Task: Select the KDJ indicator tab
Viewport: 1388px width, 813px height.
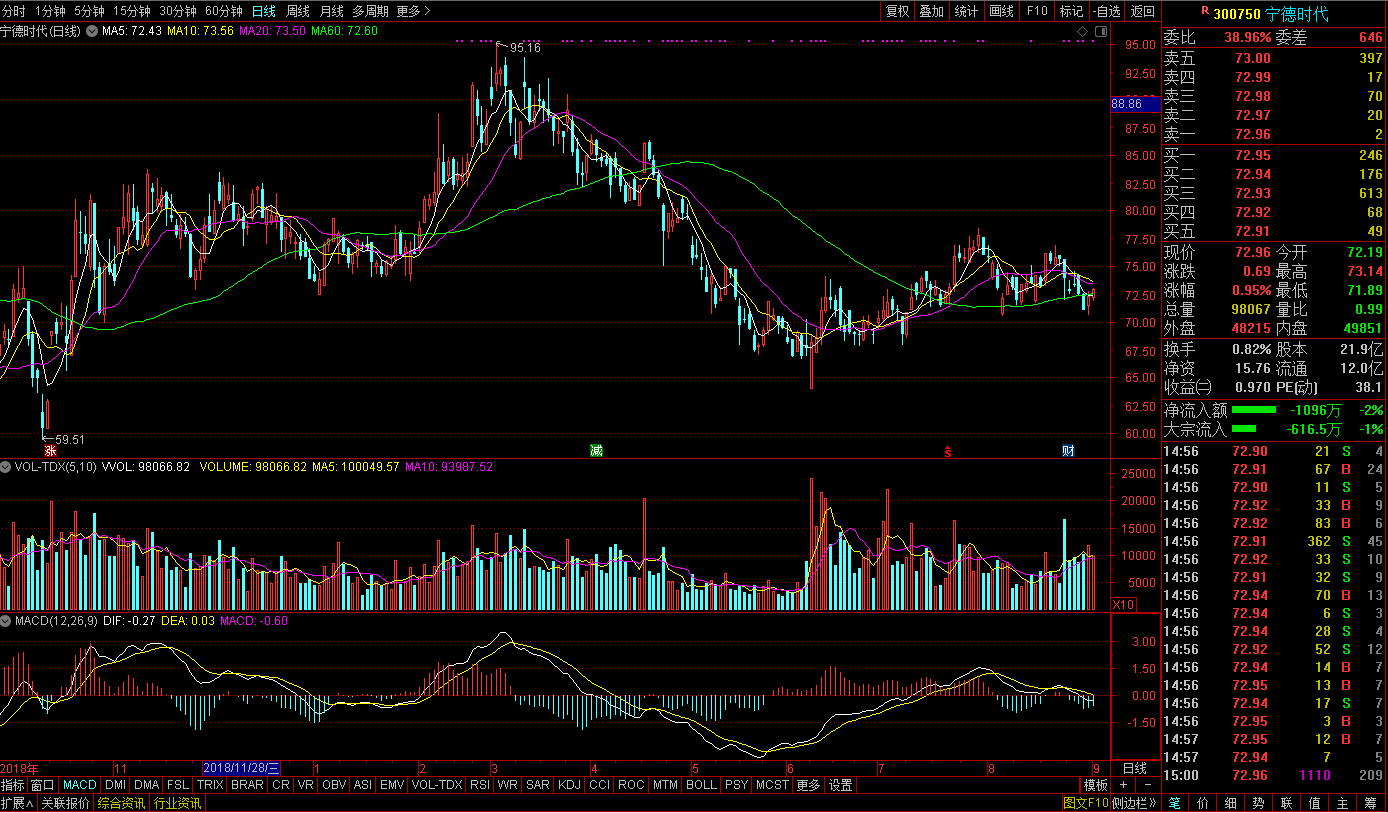Action: [x=569, y=785]
